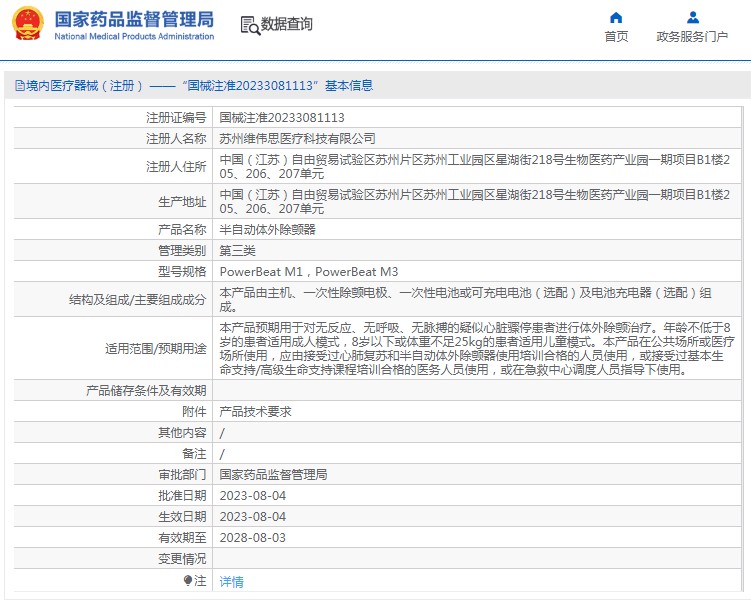Click the model spec PowerBeat M1，PowerBeat M3

pyautogui.click(x=308, y=271)
